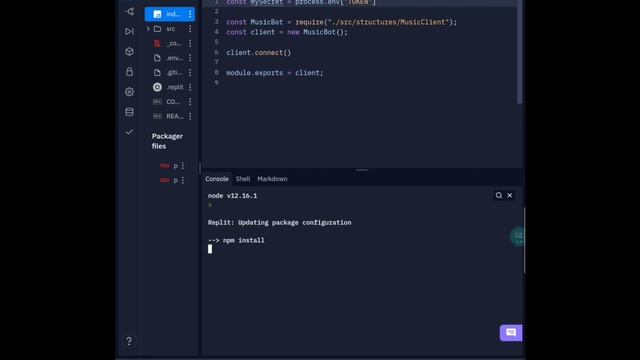Open src folder options menu
The width and height of the screenshot is (640, 360).
click(190, 29)
